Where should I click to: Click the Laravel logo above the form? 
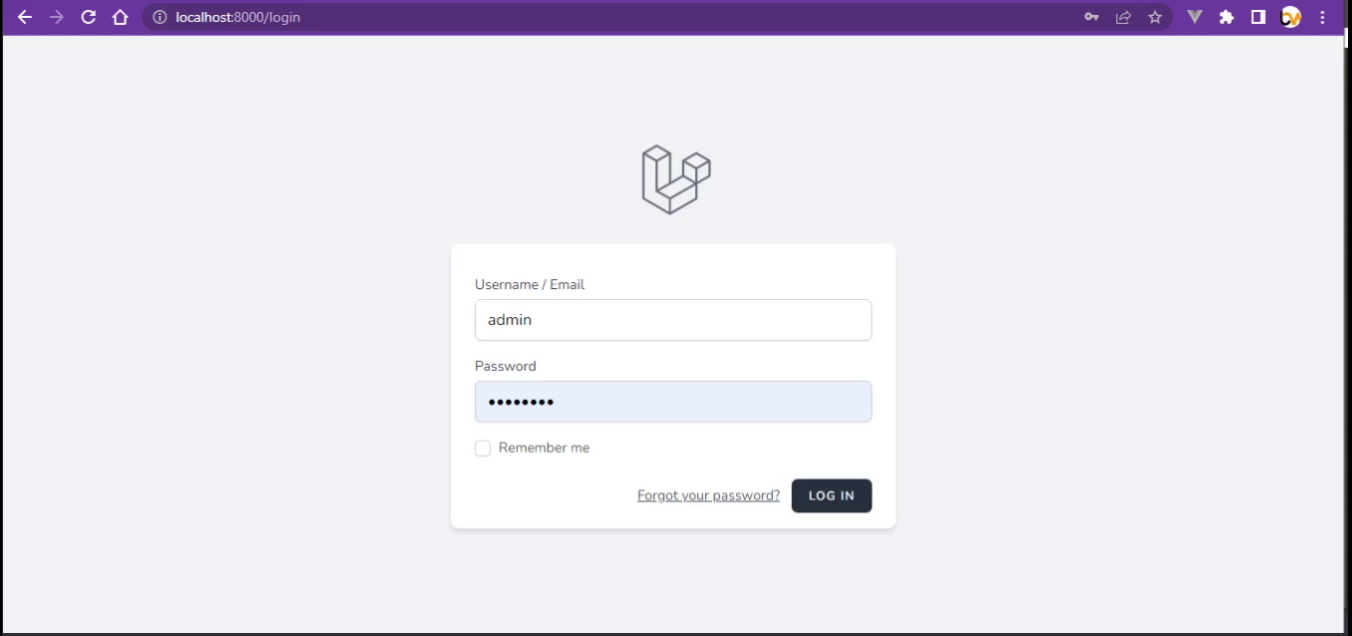(675, 180)
